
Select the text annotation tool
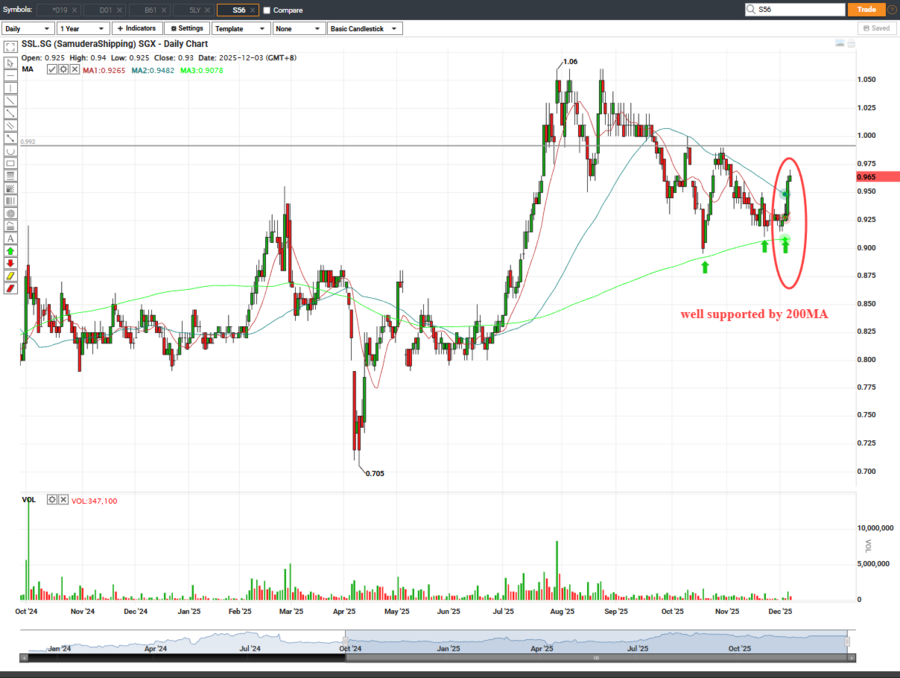click(x=10, y=239)
